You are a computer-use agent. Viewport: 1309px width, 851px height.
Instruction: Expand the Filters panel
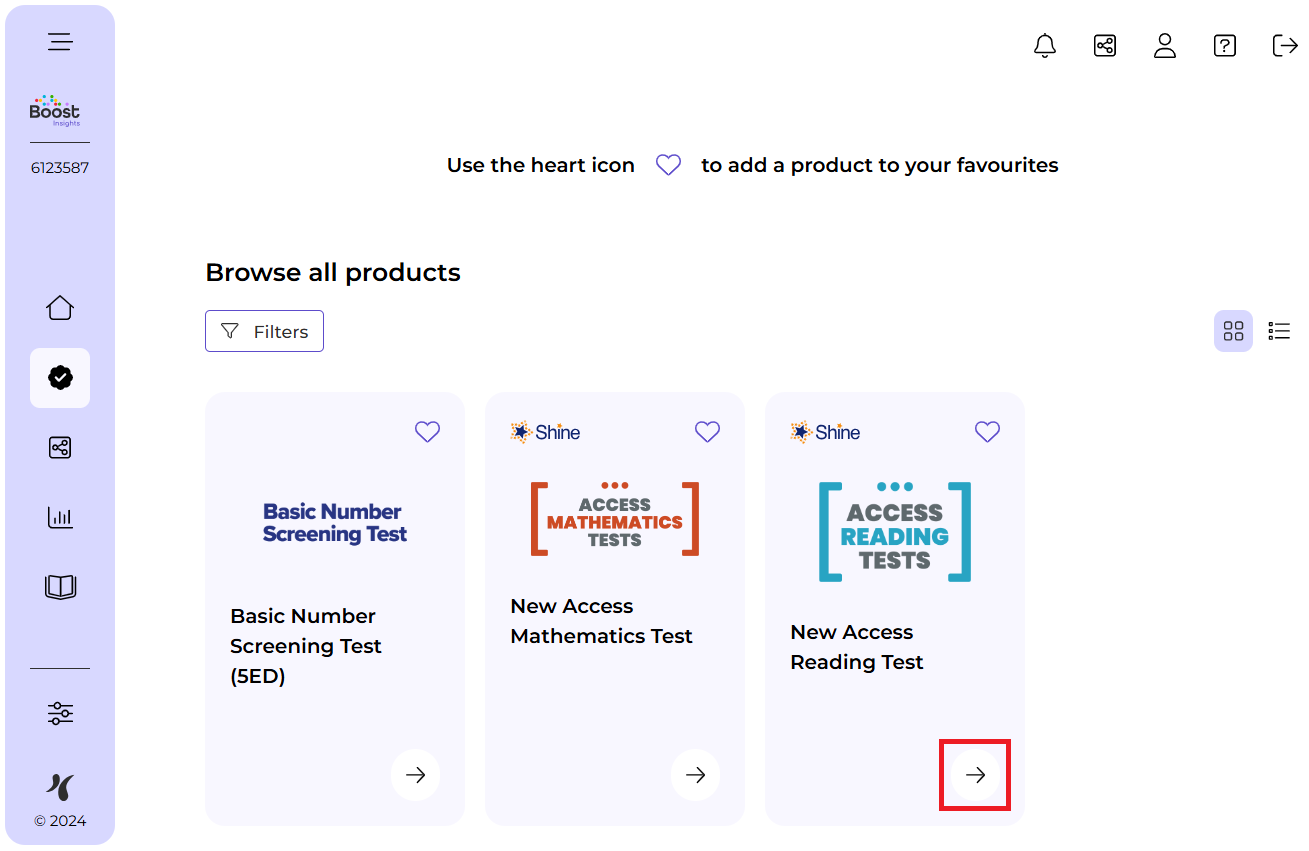click(264, 331)
